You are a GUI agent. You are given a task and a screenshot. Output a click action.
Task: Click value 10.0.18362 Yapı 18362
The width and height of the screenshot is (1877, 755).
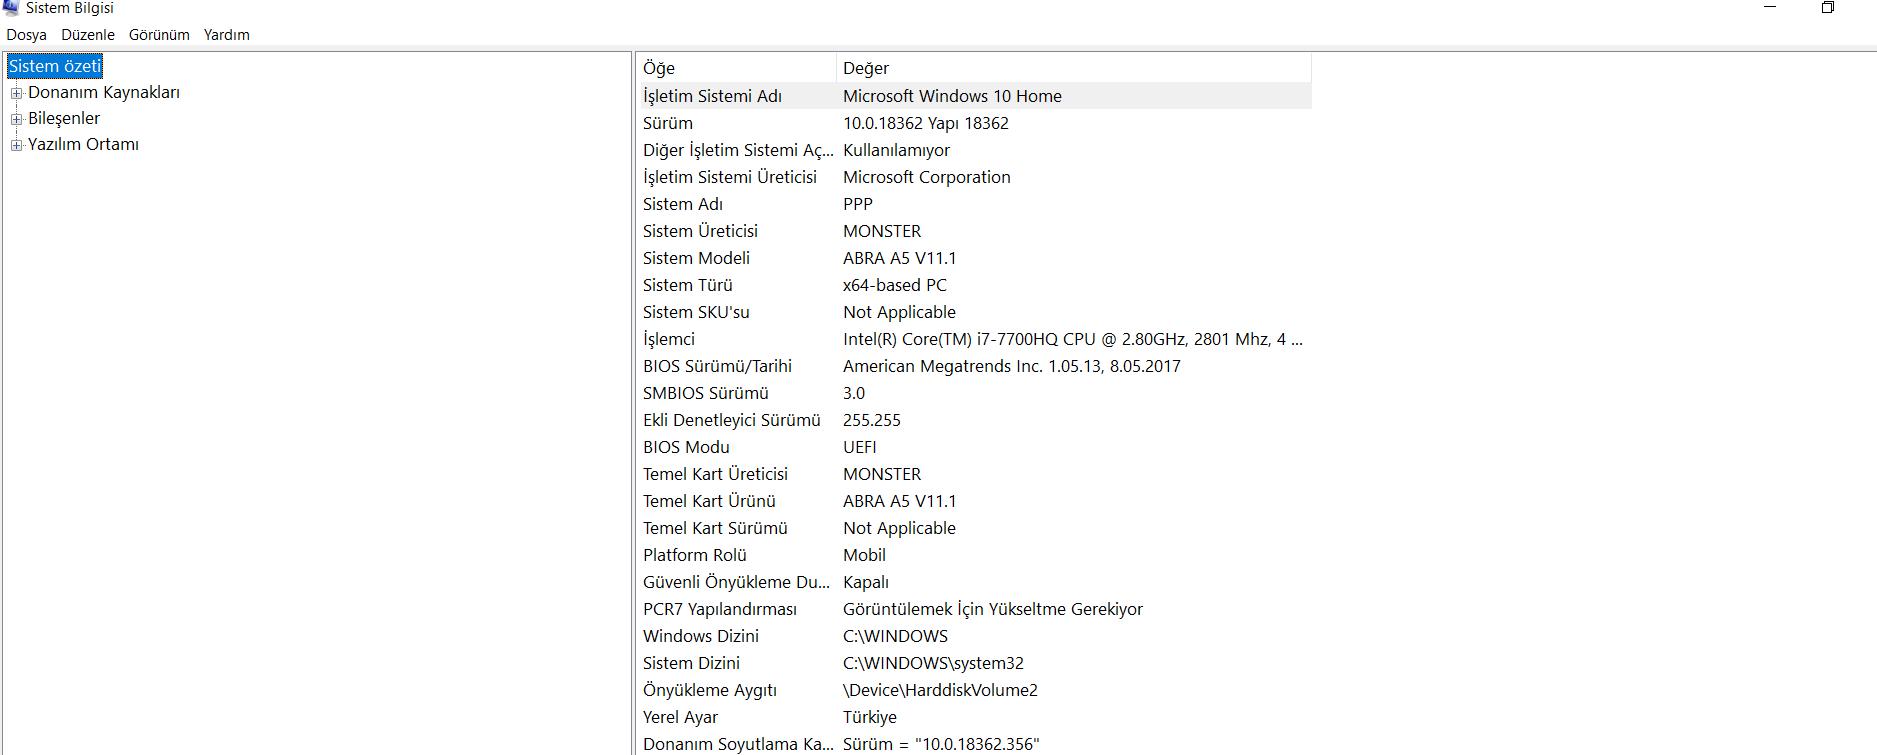coord(926,123)
